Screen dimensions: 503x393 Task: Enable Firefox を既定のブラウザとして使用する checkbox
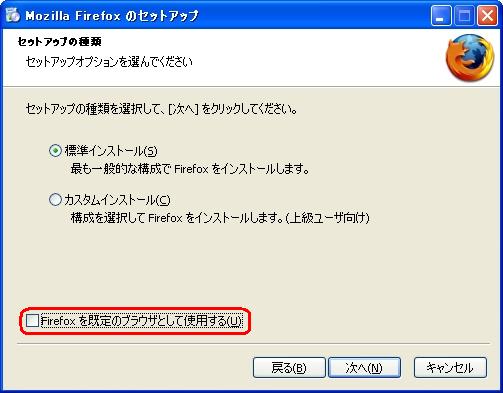click(32, 321)
